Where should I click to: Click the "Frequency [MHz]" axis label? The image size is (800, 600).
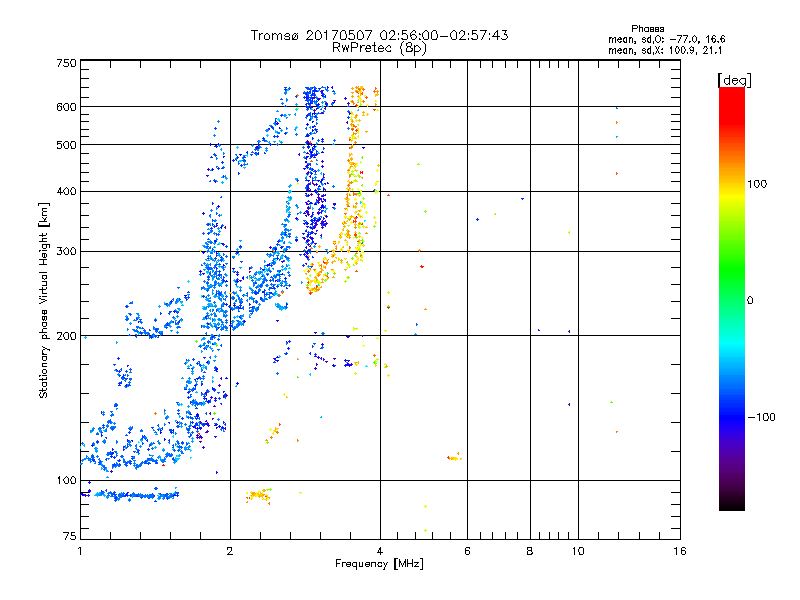[x=379, y=563]
